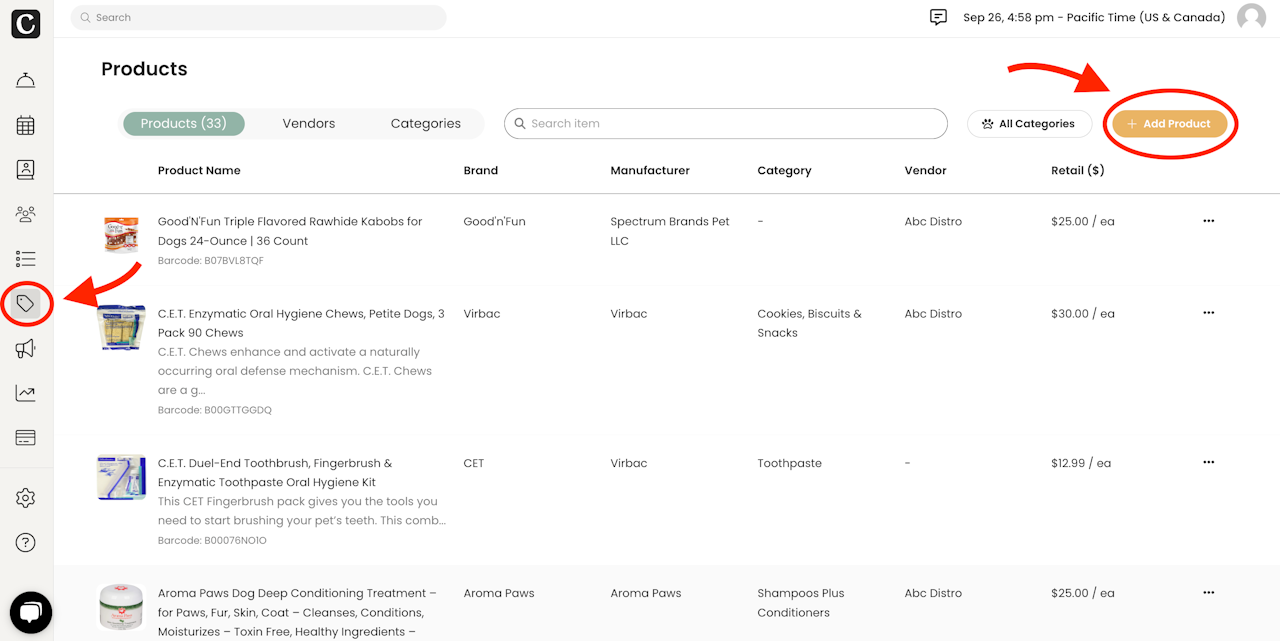Open the calendar icon in sidebar

[26, 125]
